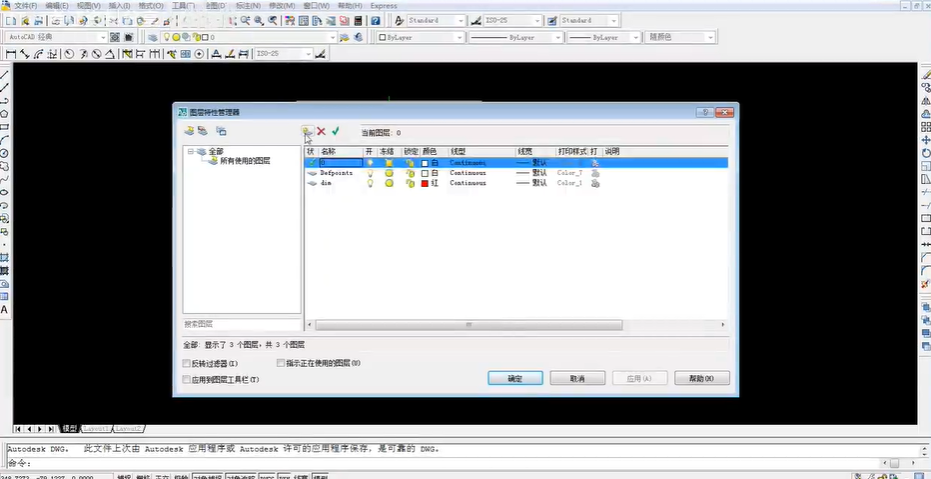The height and width of the screenshot is (479, 931).
Task: Open the layer control dropdown showing 0
Action: tap(332, 37)
